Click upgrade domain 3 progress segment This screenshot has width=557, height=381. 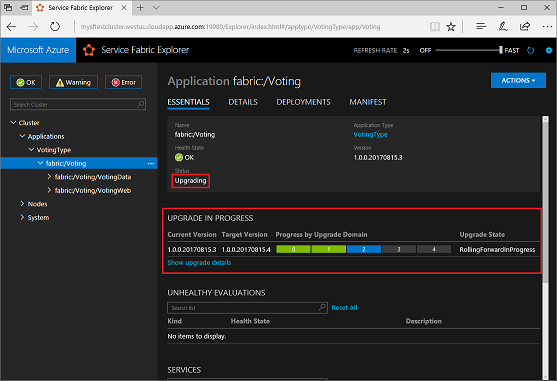pyautogui.click(x=399, y=249)
